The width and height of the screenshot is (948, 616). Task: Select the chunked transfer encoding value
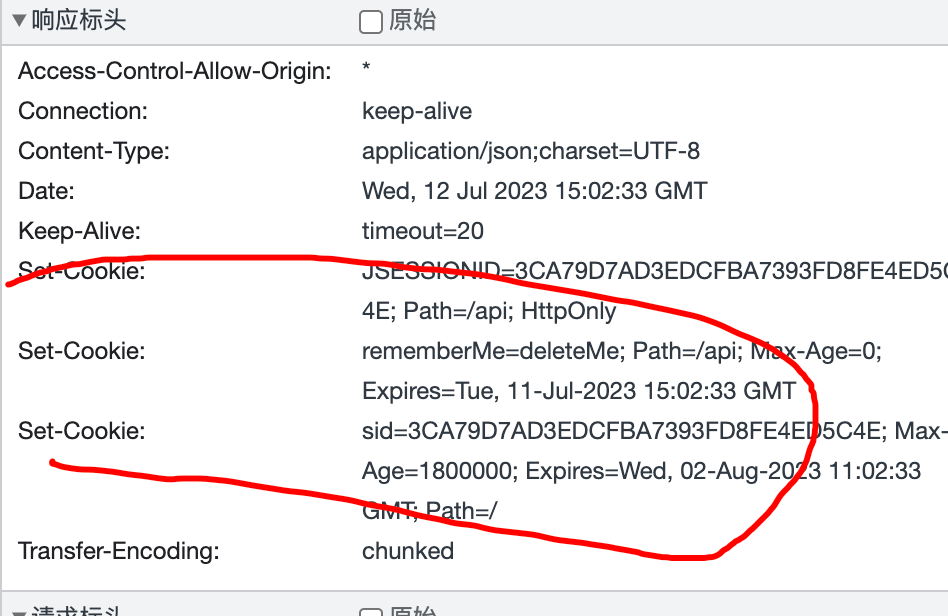point(408,551)
